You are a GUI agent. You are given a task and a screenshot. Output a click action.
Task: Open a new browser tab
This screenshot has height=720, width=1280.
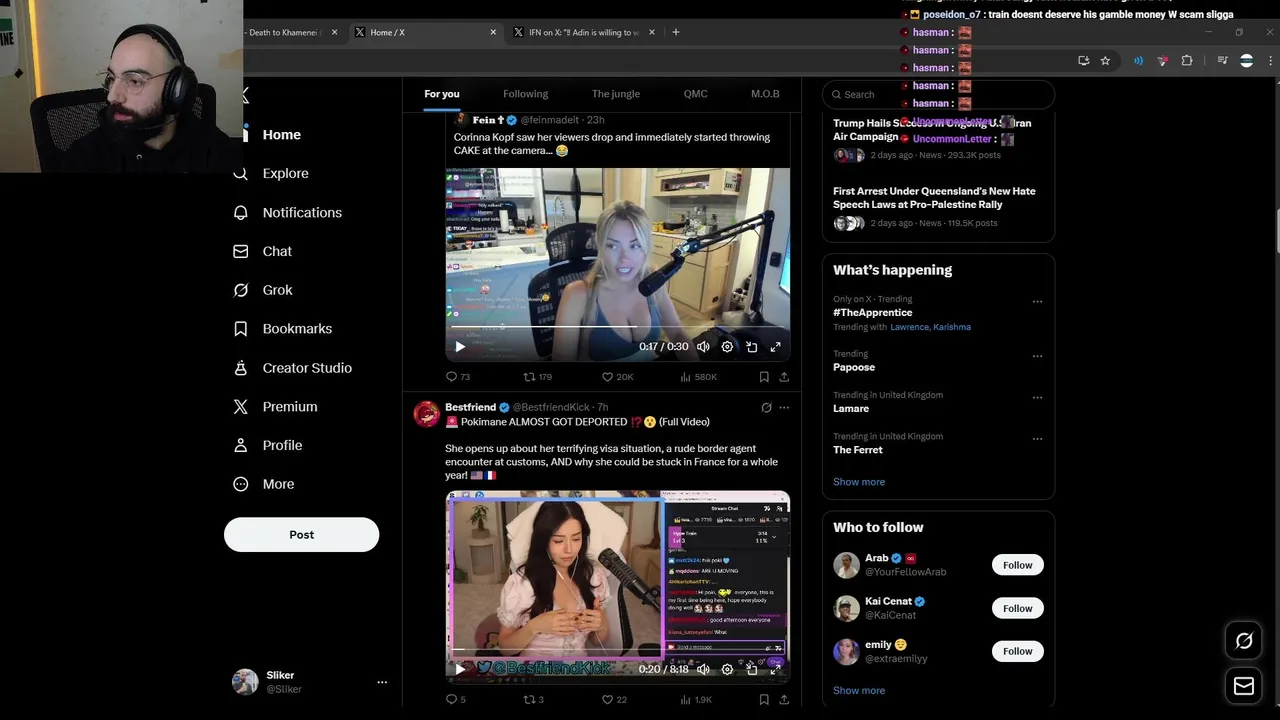(x=676, y=32)
